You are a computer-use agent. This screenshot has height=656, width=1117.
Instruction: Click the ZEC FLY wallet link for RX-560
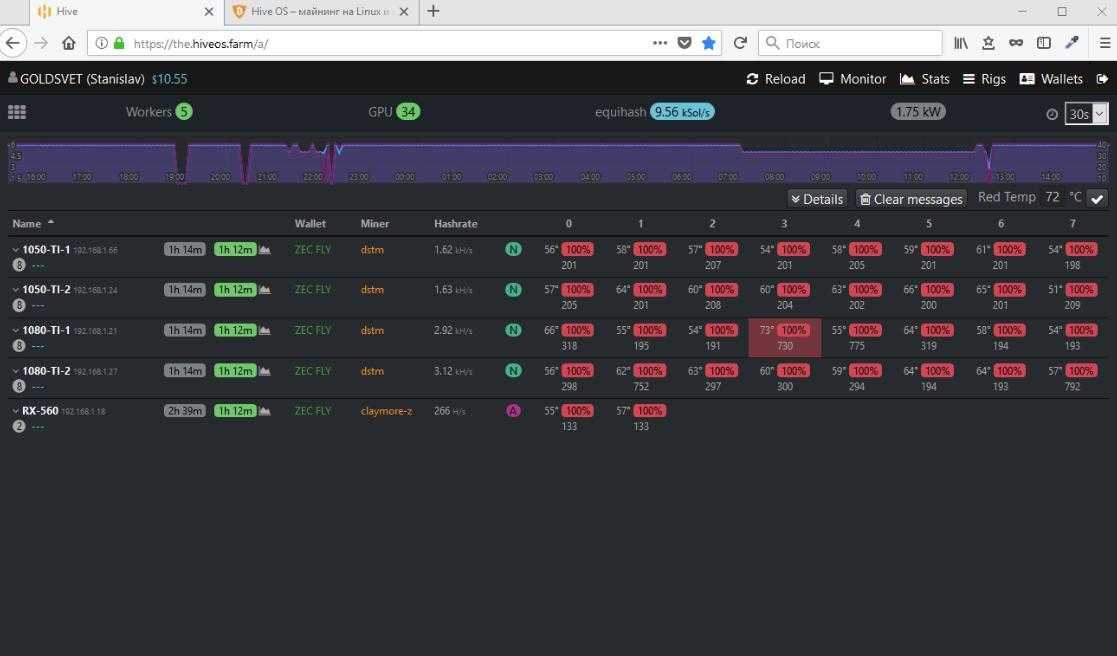point(312,411)
